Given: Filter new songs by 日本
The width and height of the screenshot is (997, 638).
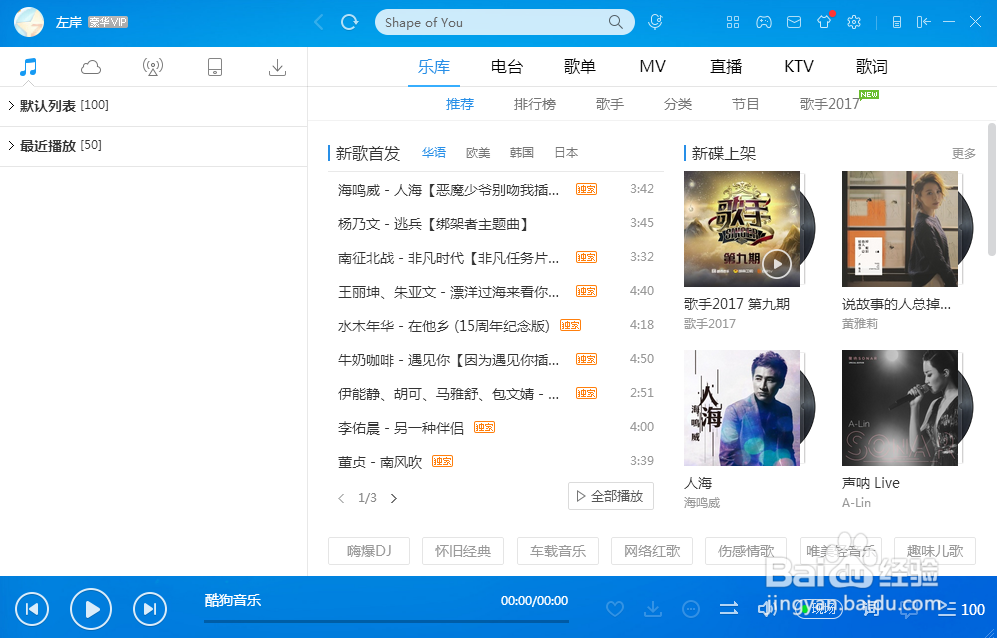Looking at the screenshot, I should (x=566, y=153).
